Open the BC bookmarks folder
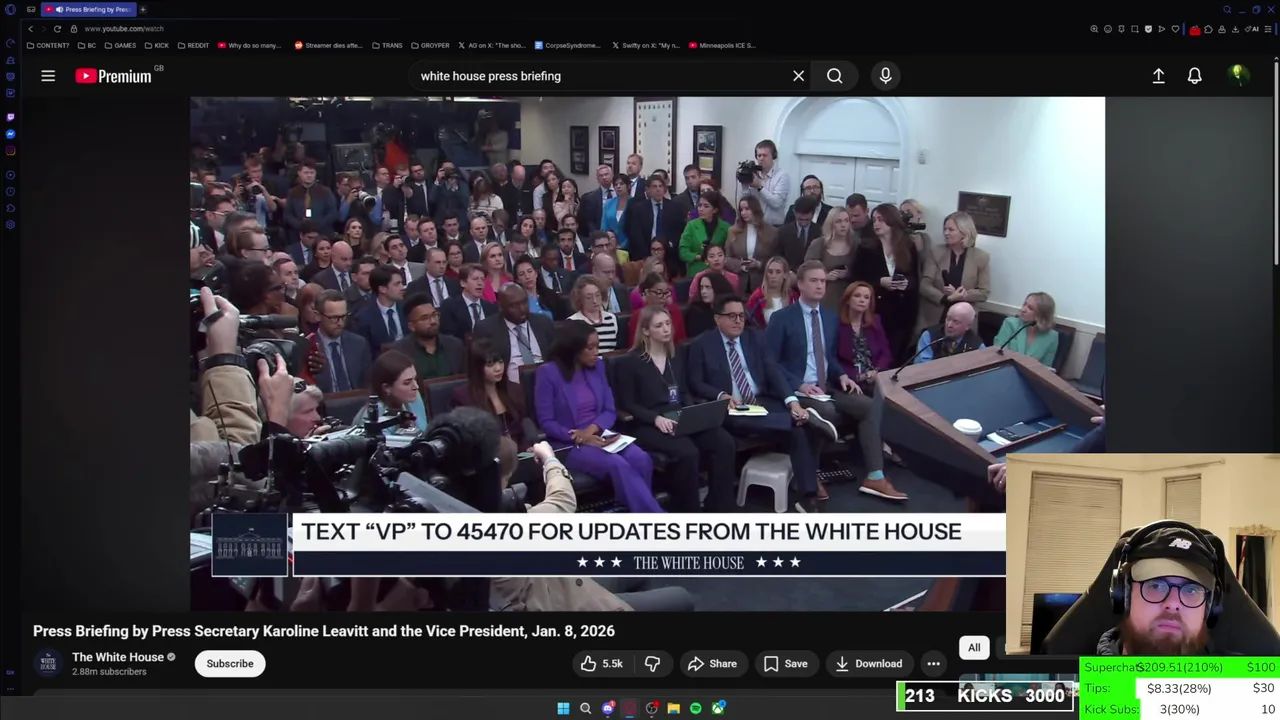This screenshot has height=720, width=1280. click(86, 45)
